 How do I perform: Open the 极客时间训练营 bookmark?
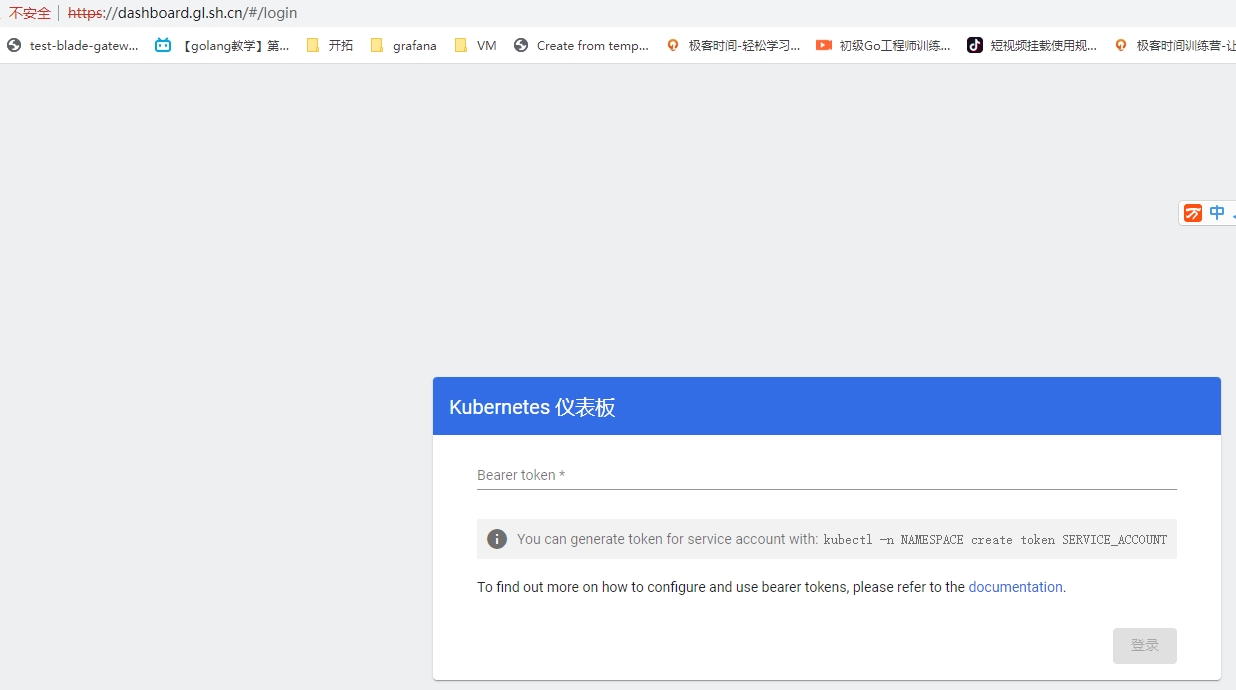(1176, 45)
